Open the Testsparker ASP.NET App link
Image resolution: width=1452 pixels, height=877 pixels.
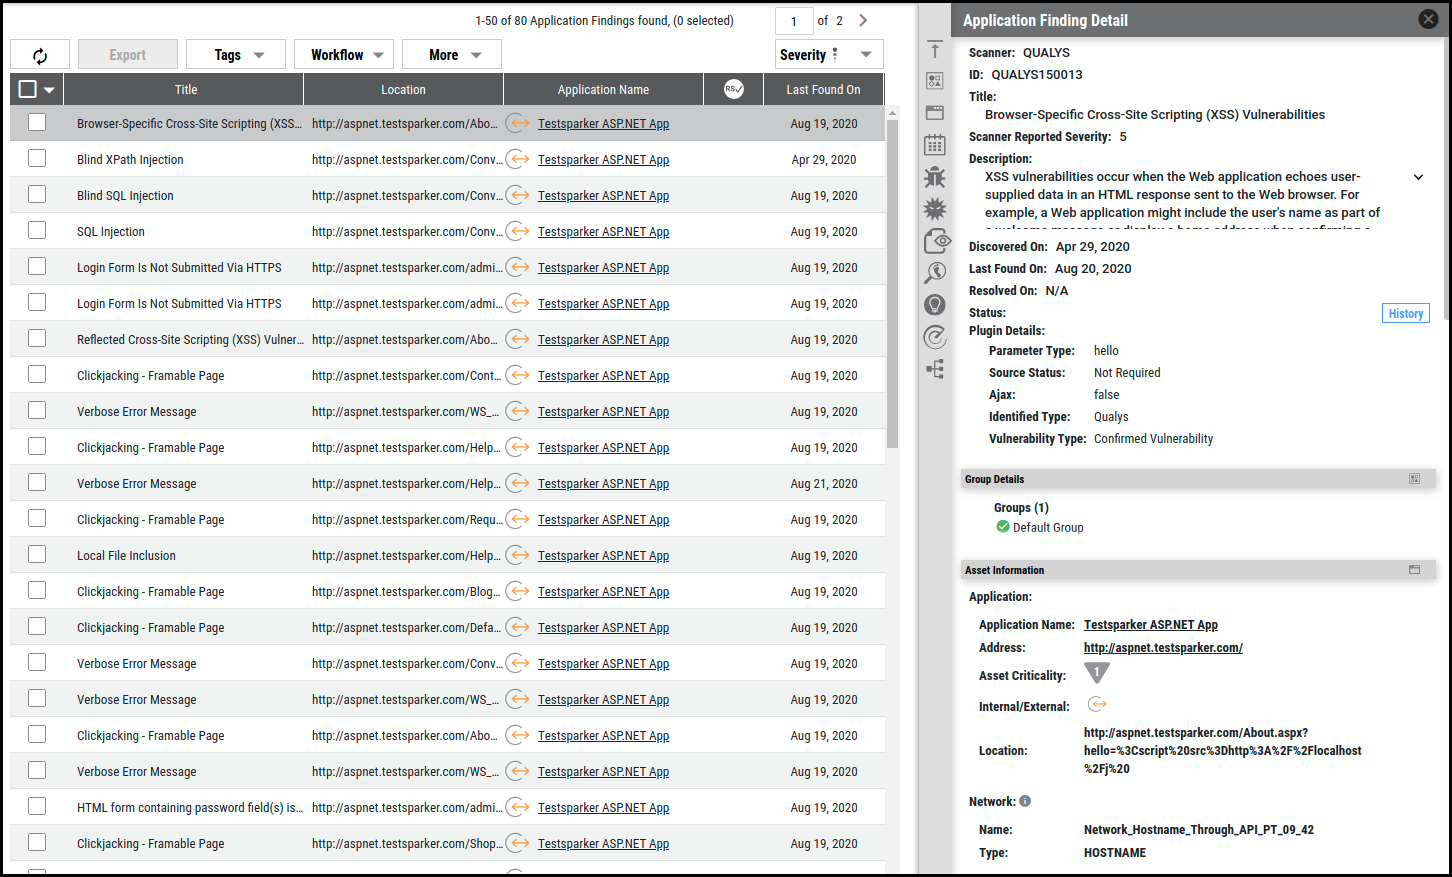(x=1150, y=624)
